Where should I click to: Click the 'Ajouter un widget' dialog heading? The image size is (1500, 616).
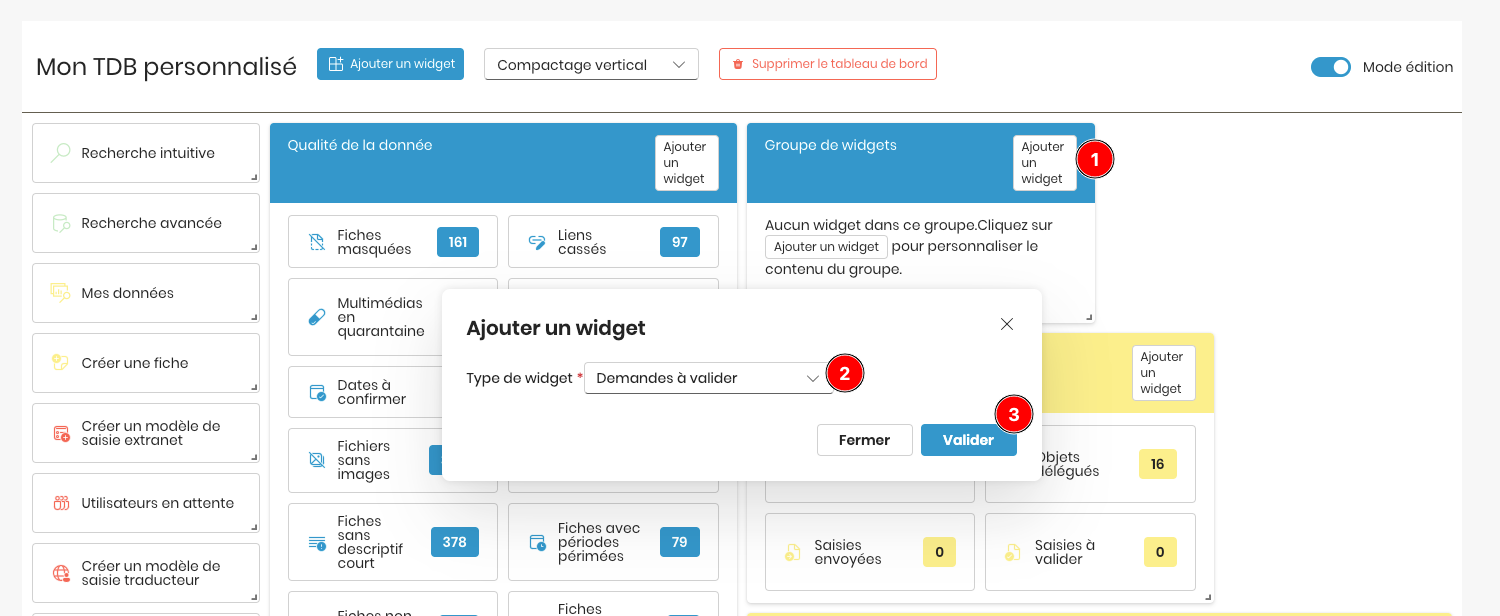click(556, 328)
